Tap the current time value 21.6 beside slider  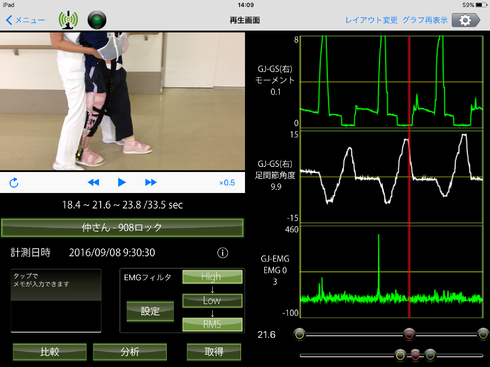click(267, 335)
